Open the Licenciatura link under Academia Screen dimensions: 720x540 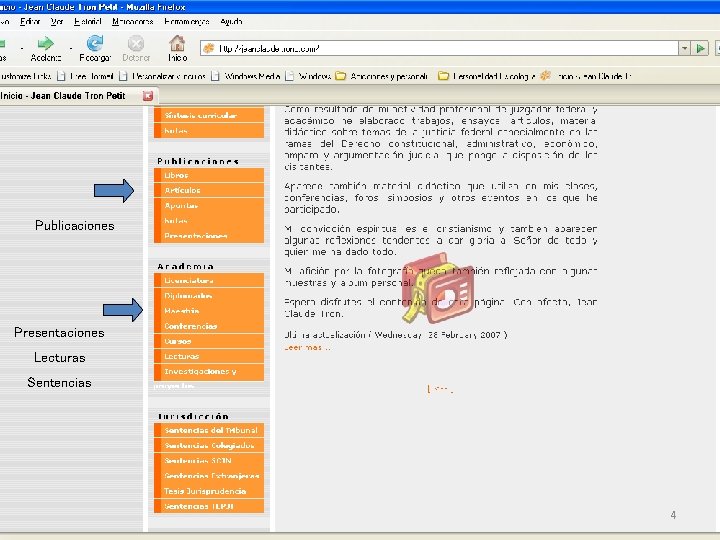(x=209, y=281)
